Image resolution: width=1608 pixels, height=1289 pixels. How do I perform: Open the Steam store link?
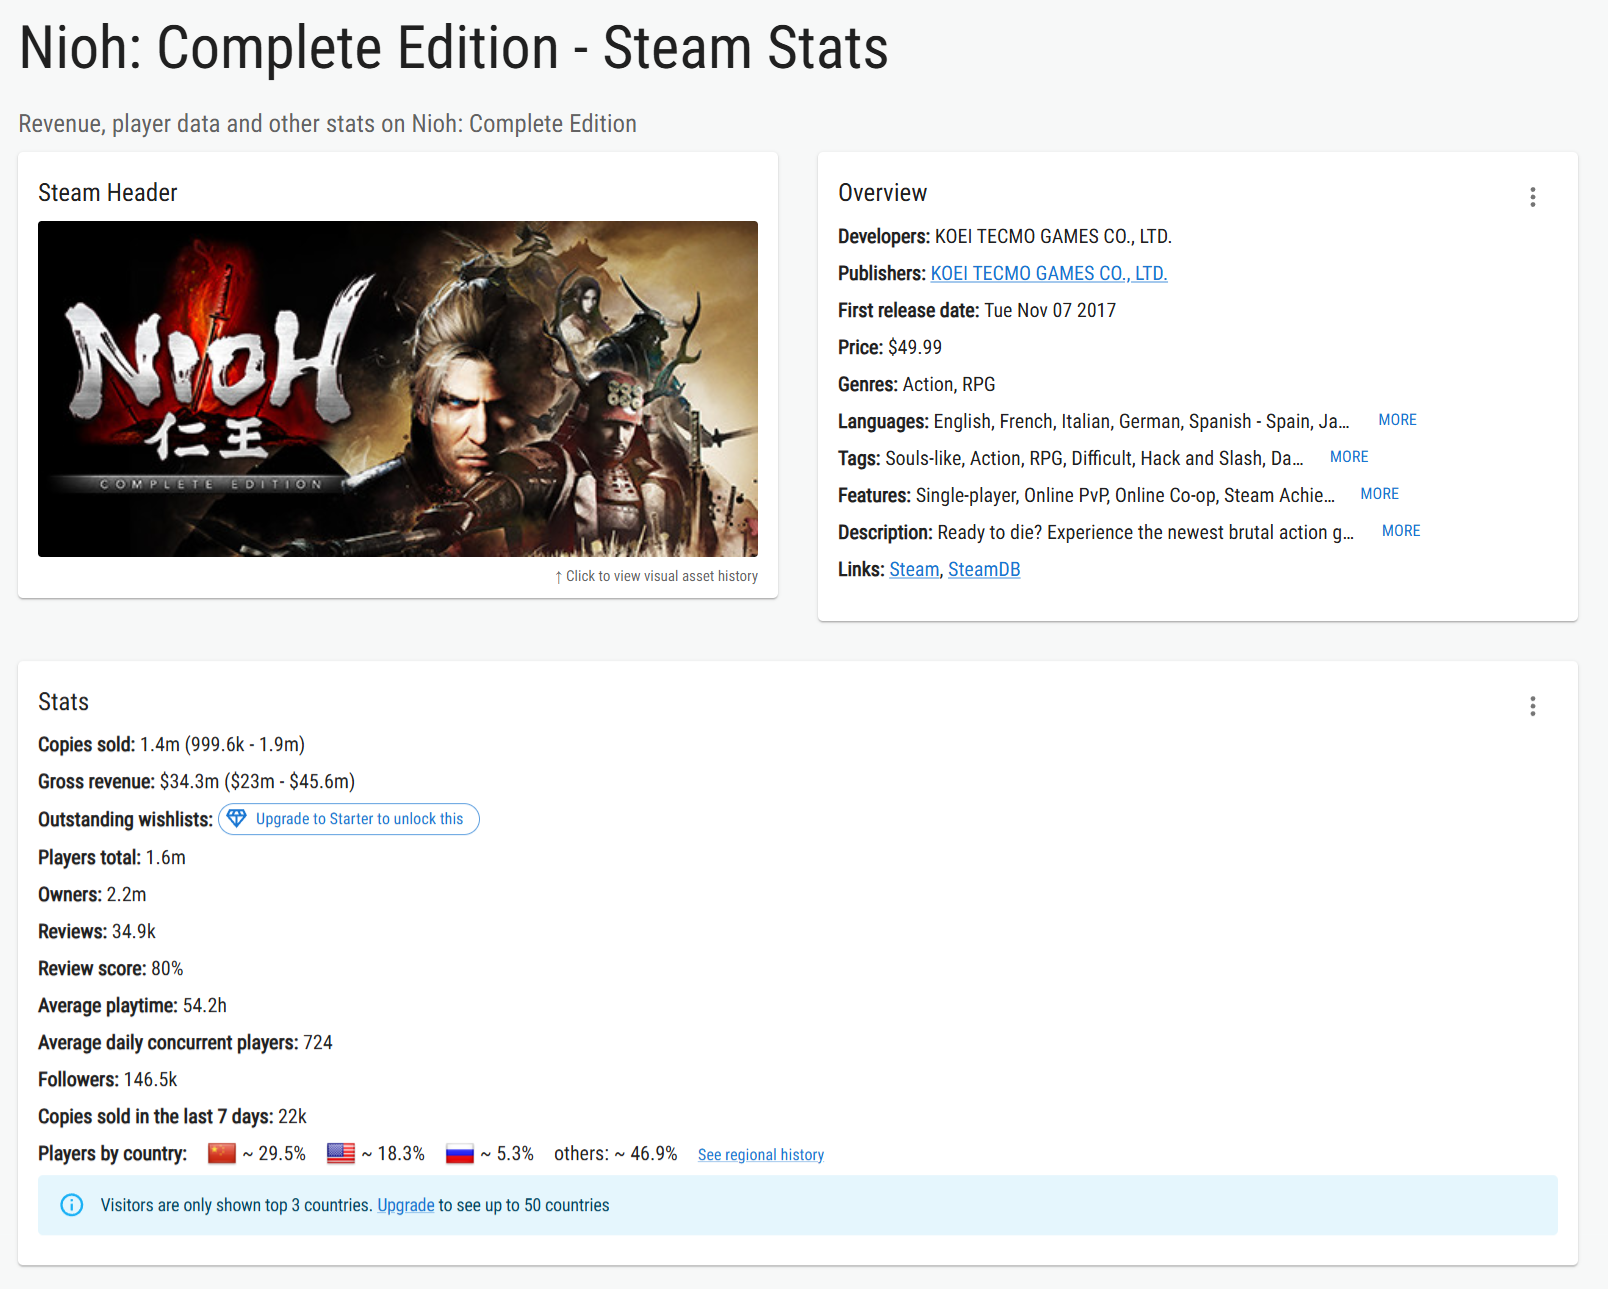pos(914,570)
